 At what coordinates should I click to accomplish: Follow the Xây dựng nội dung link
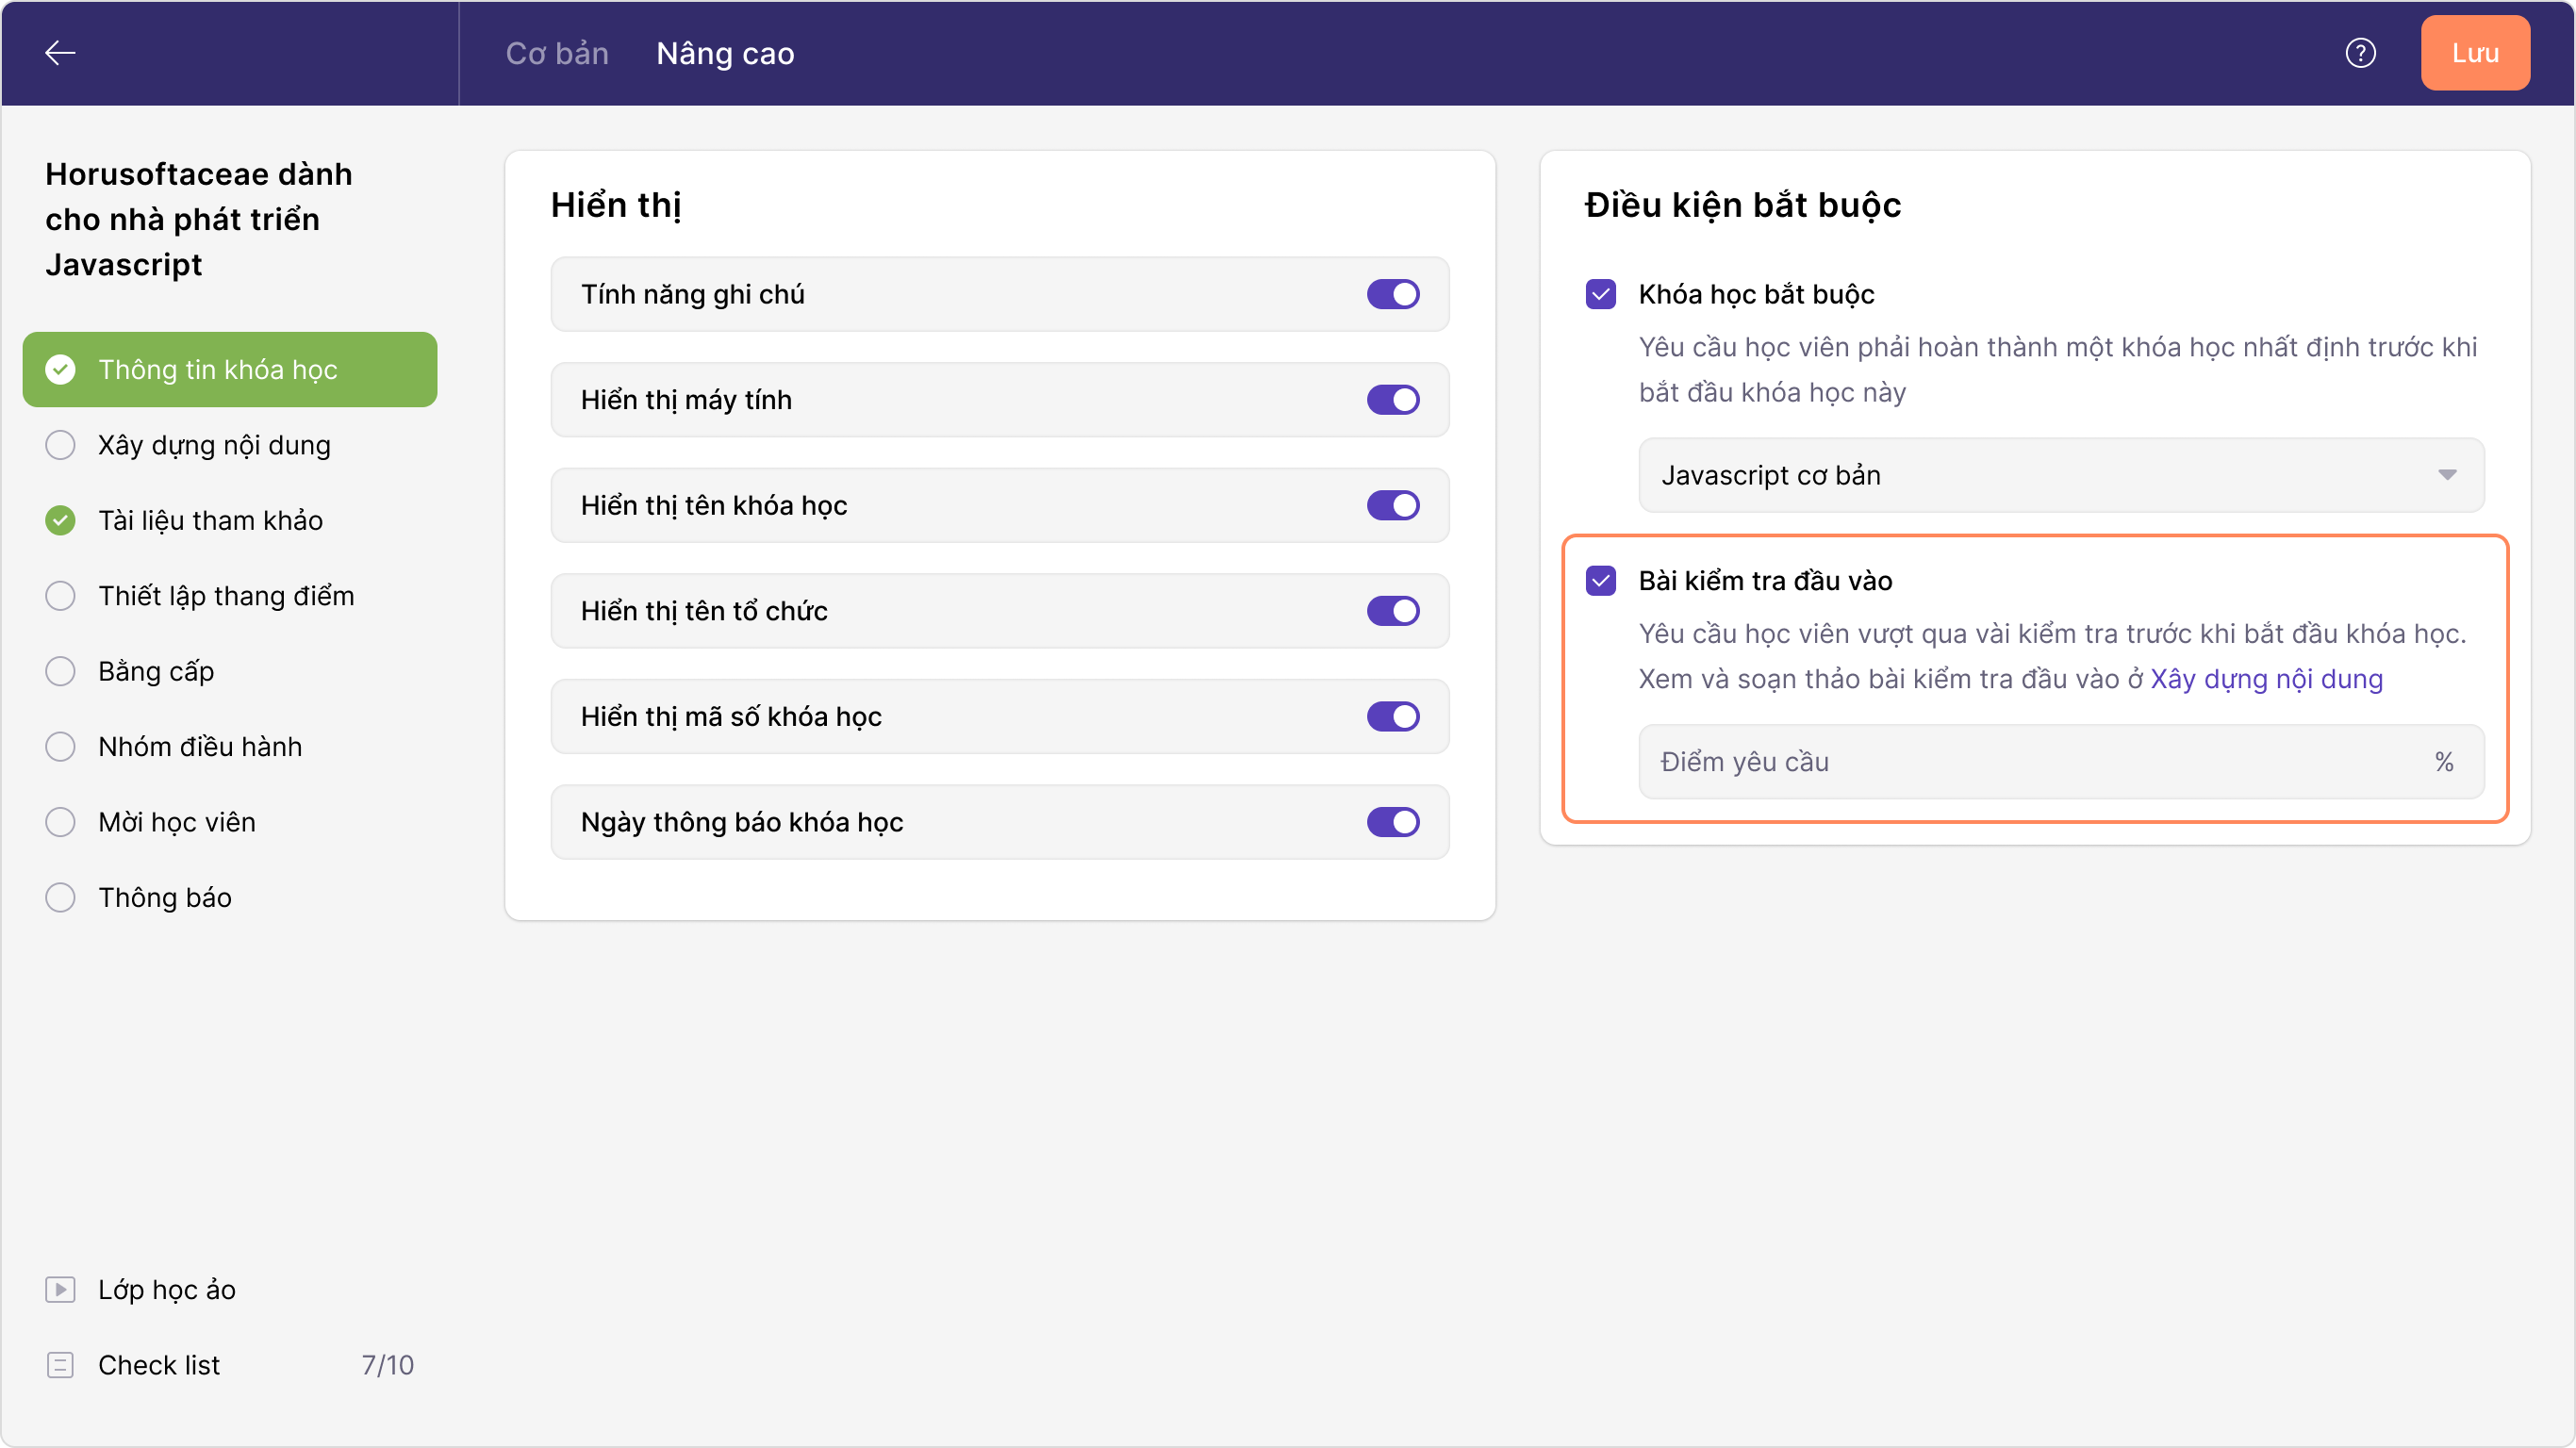coord(2266,679)
